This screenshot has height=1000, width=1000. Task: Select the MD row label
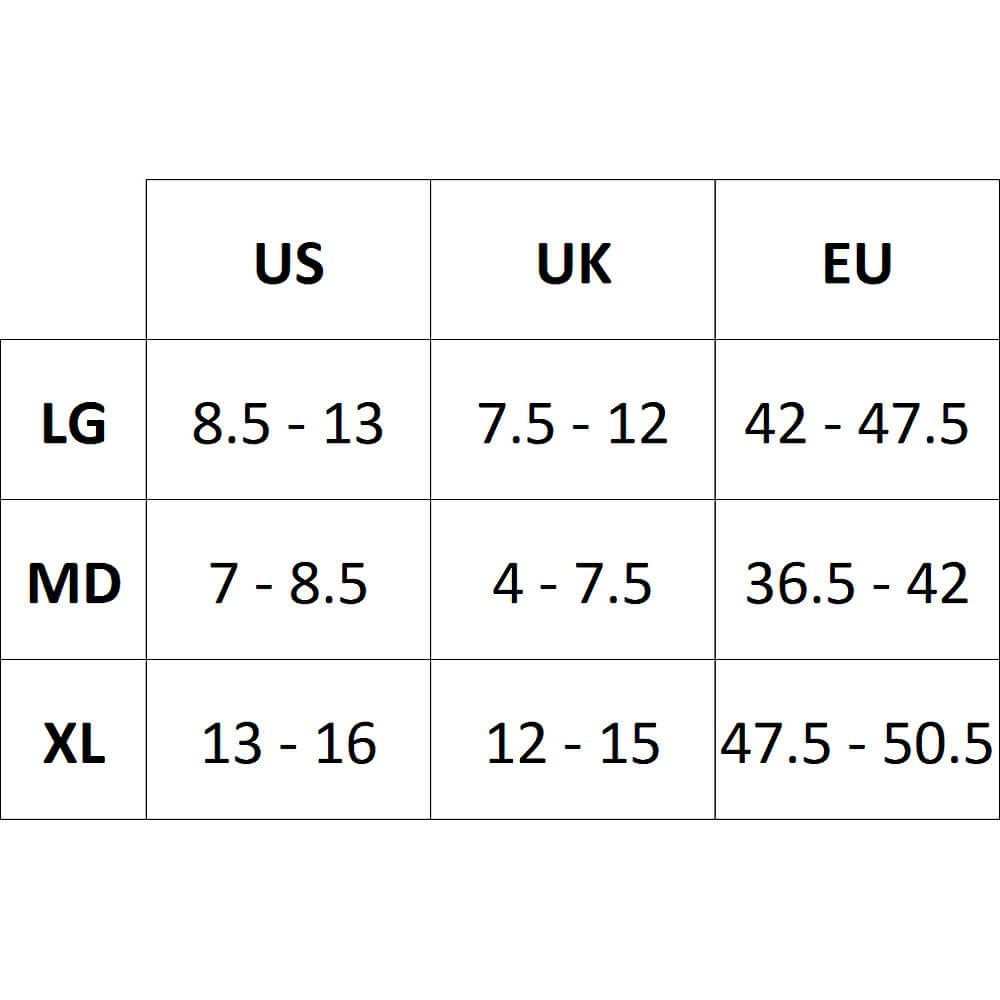coord(73,583)
